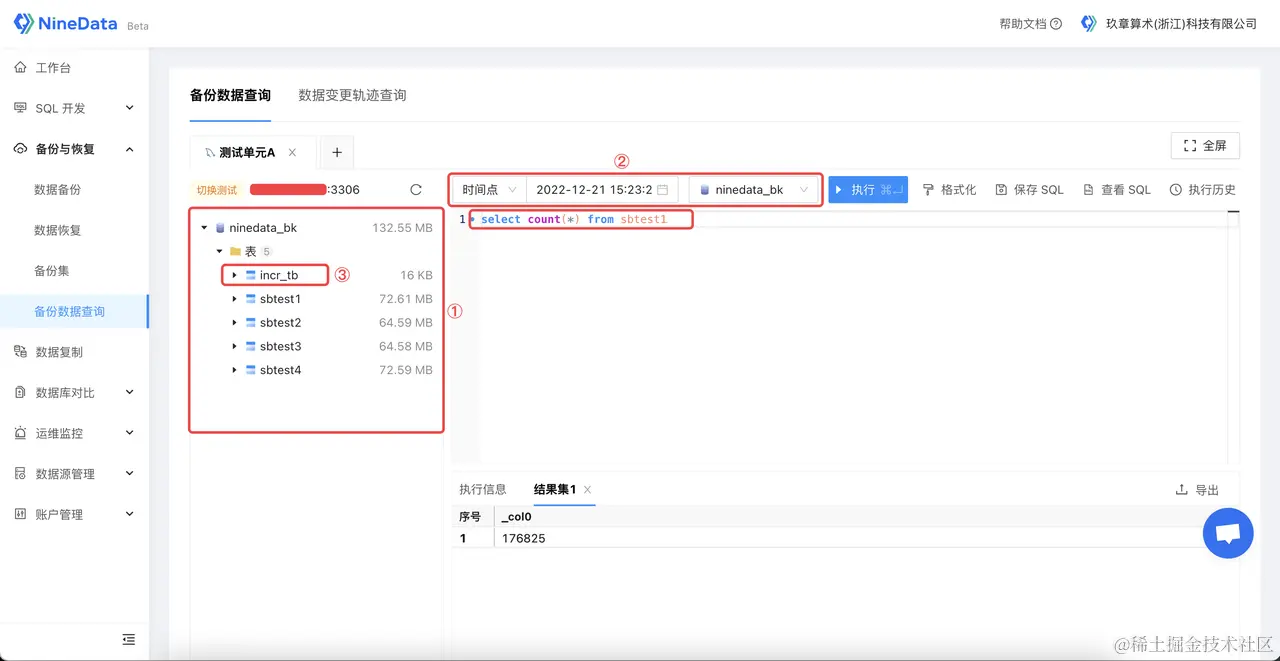This screenshot has height=661, width=1280.
Task: Click the 执行 run button
Action: (x=868, y=189)
